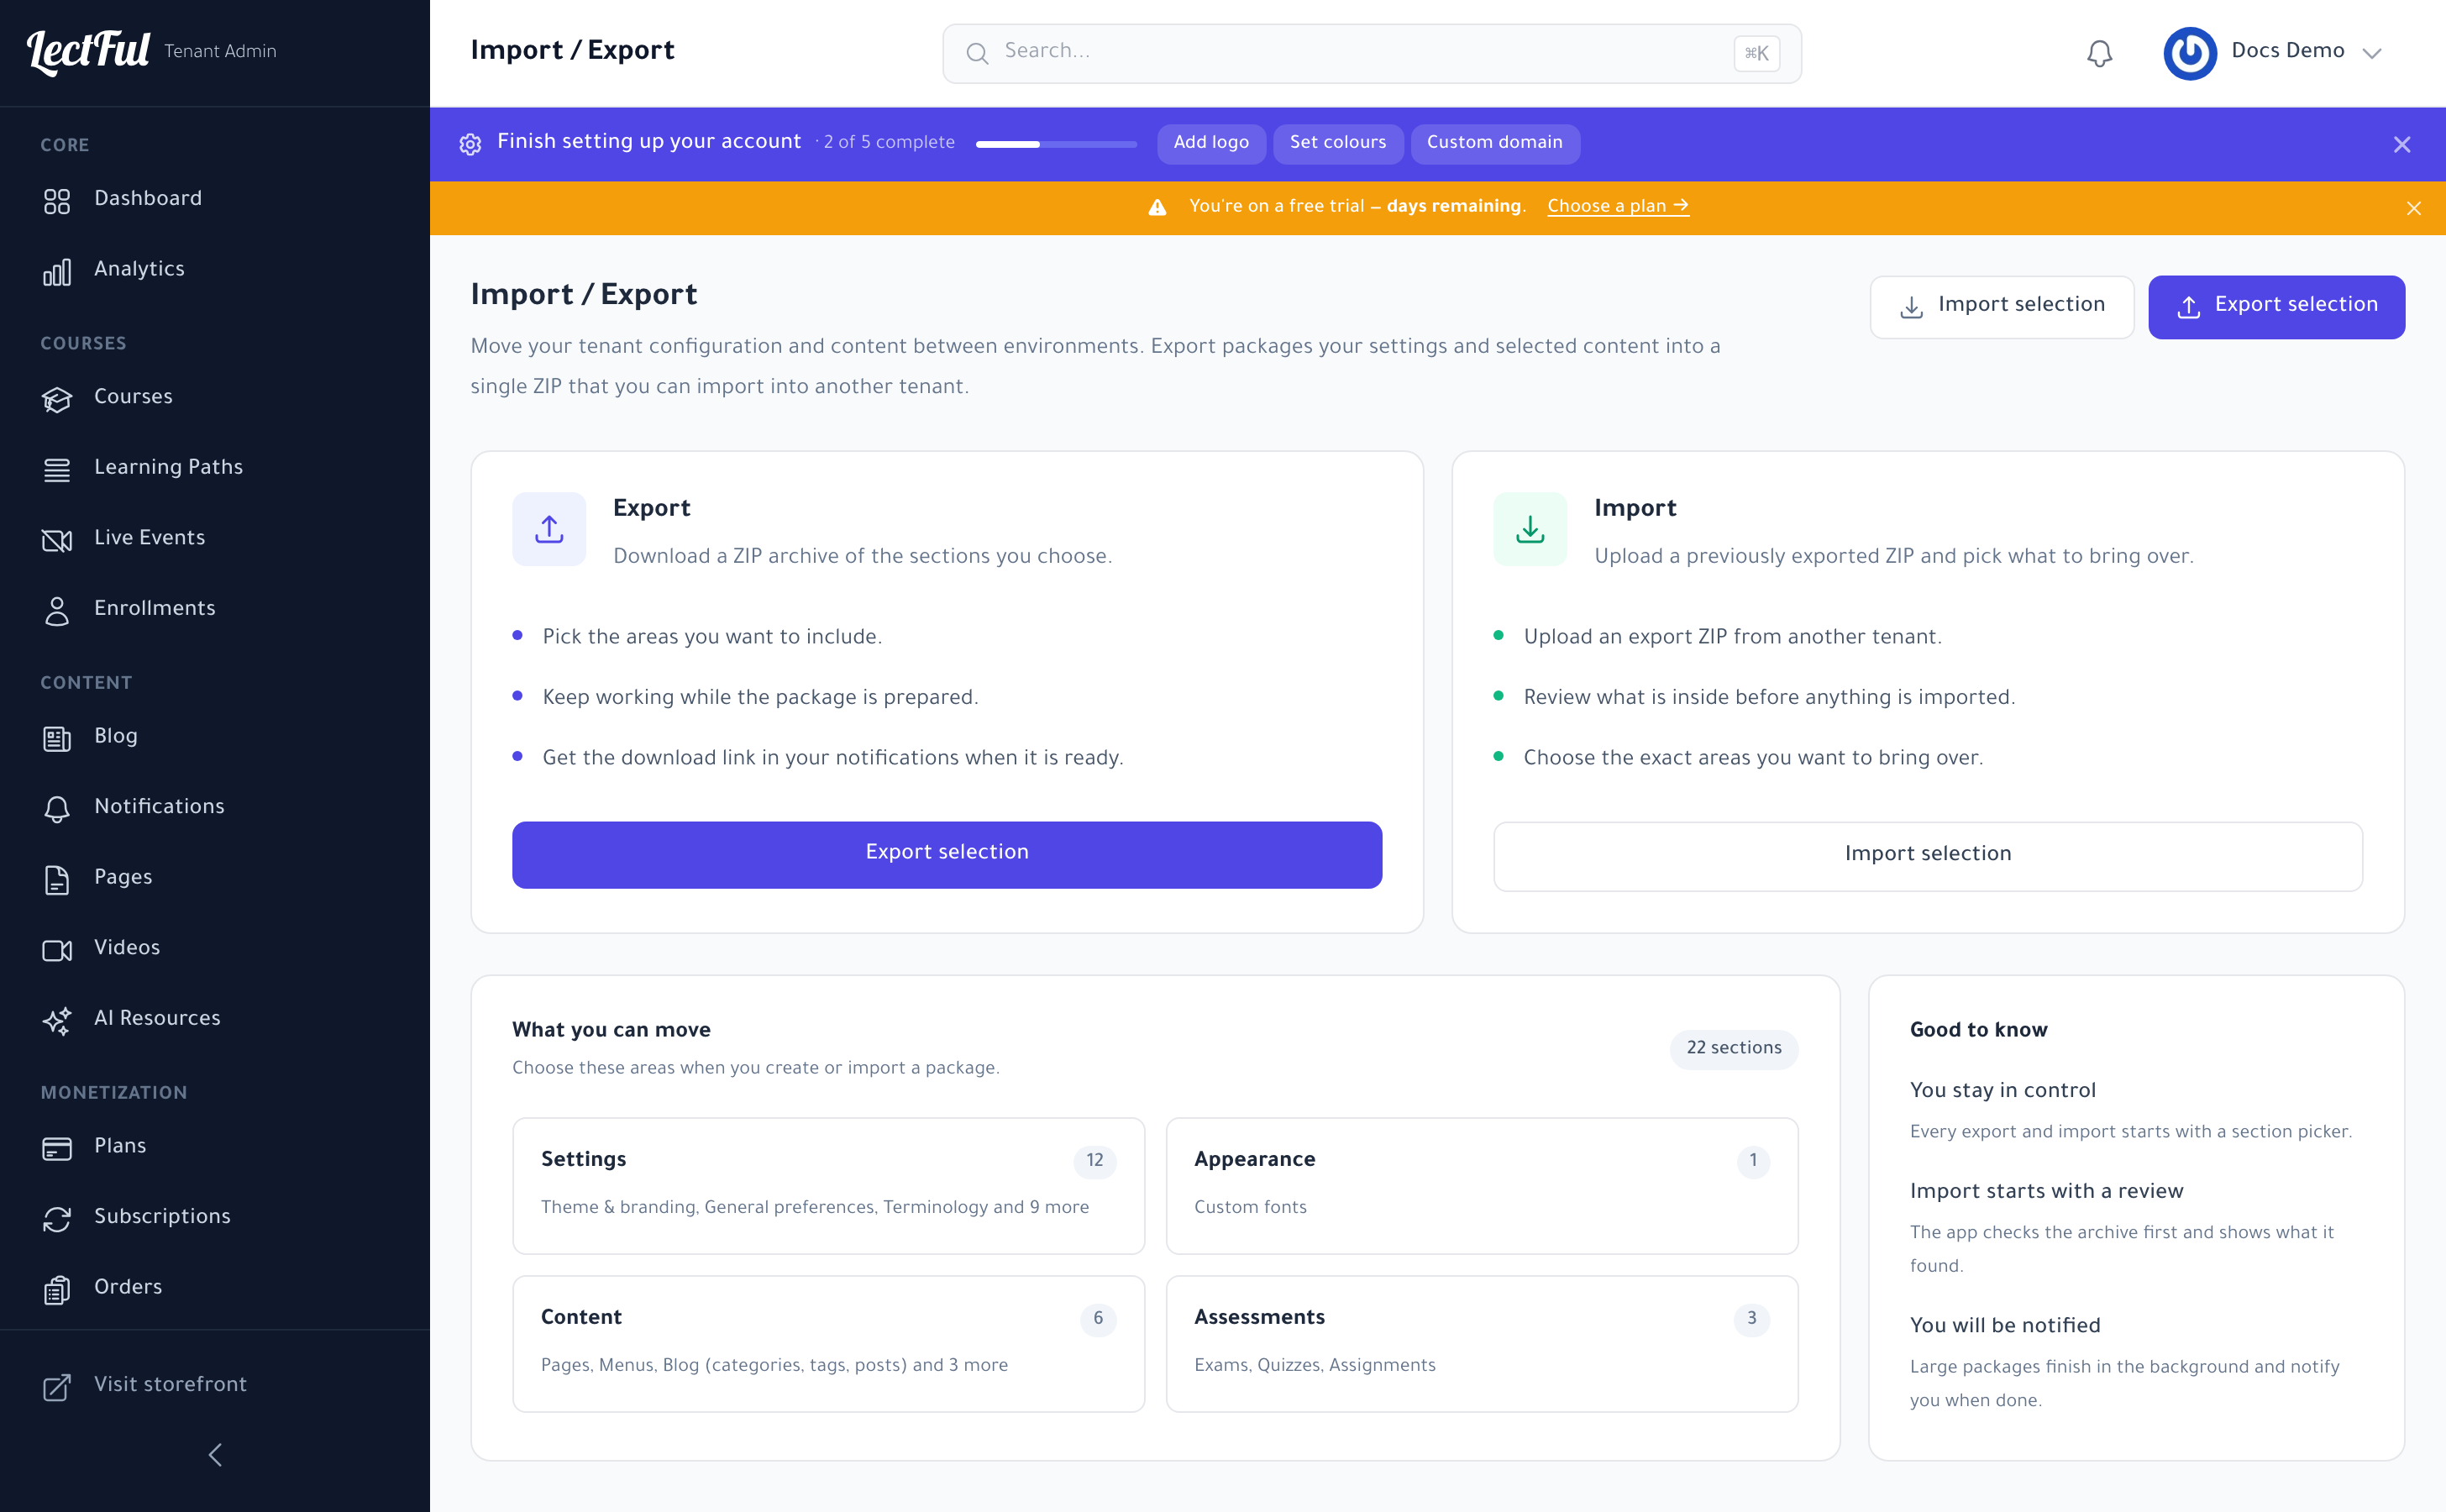Screen dimensions: 2446x1512
Task: Click the LectFul logo
Action: (88, 51)
